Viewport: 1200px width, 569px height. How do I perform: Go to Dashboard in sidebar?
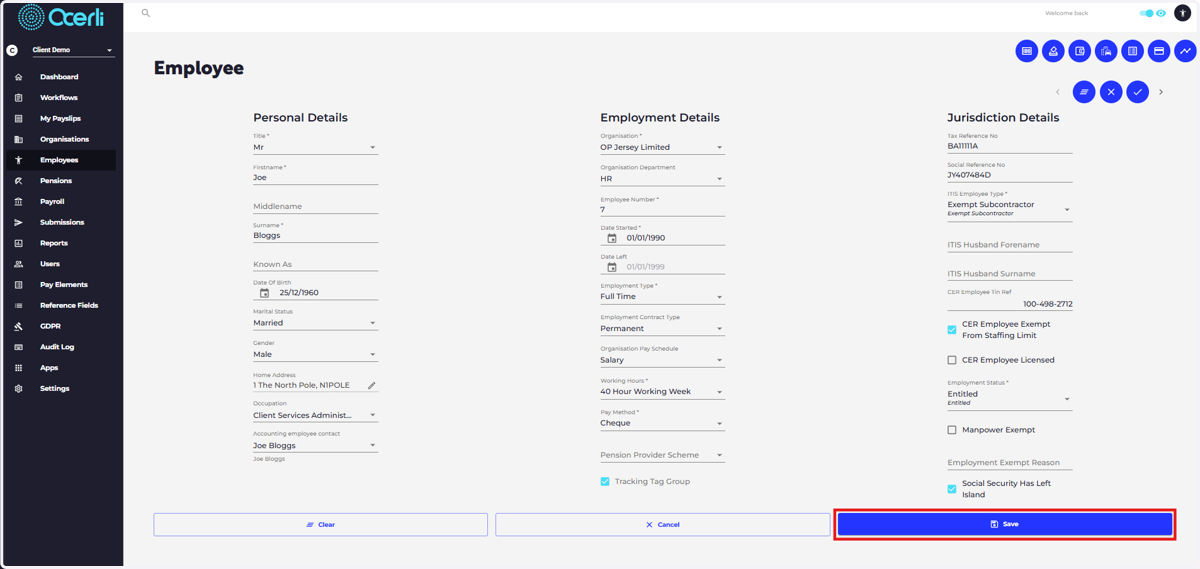tap(59, 77)
